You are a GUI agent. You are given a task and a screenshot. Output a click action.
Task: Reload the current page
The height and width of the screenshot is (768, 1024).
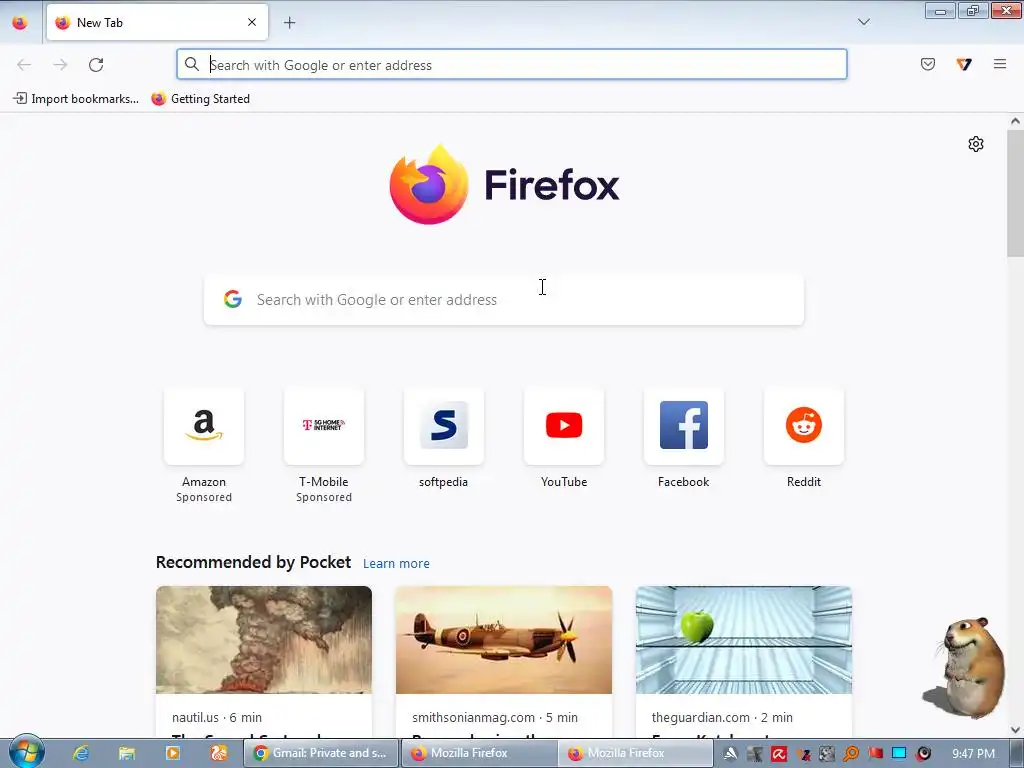96,65
